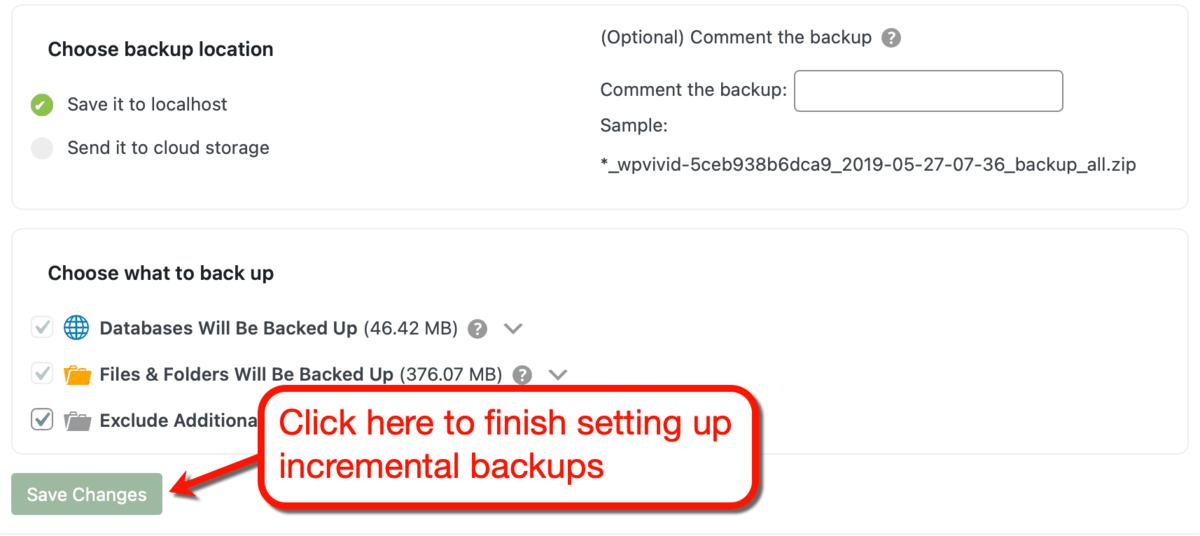Screen dimensions: 1200x536
Task: Click the Databases globe icon
Action: coord(77,327)
